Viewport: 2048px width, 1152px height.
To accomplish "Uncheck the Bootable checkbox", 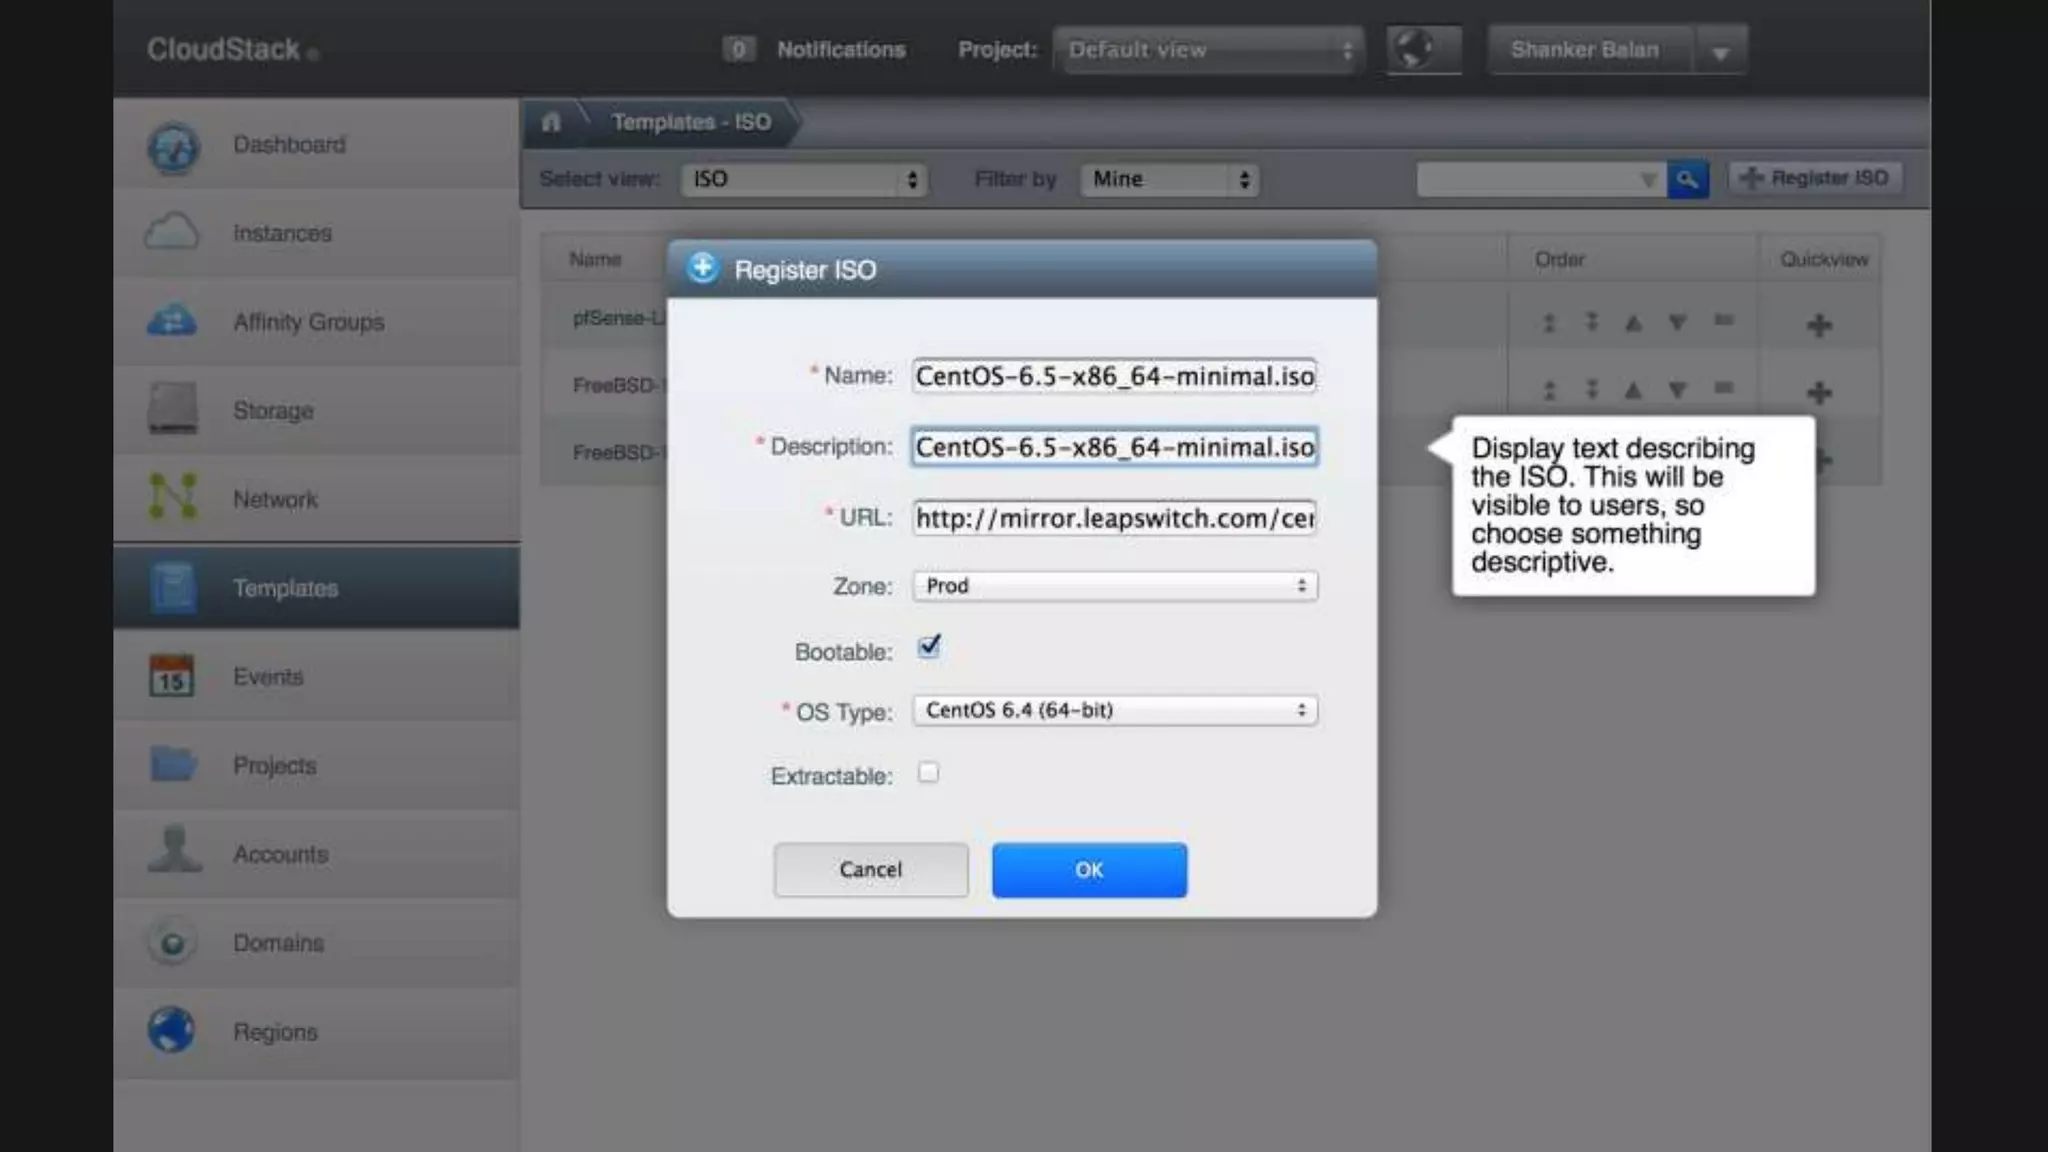I will click(929, 647).
